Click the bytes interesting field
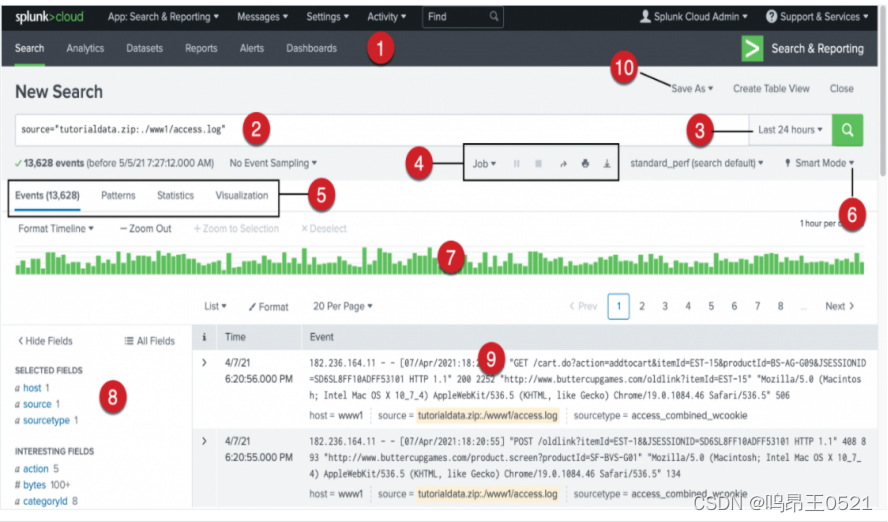The height and width of the screenshot is (522, 888). coord(35,485)
